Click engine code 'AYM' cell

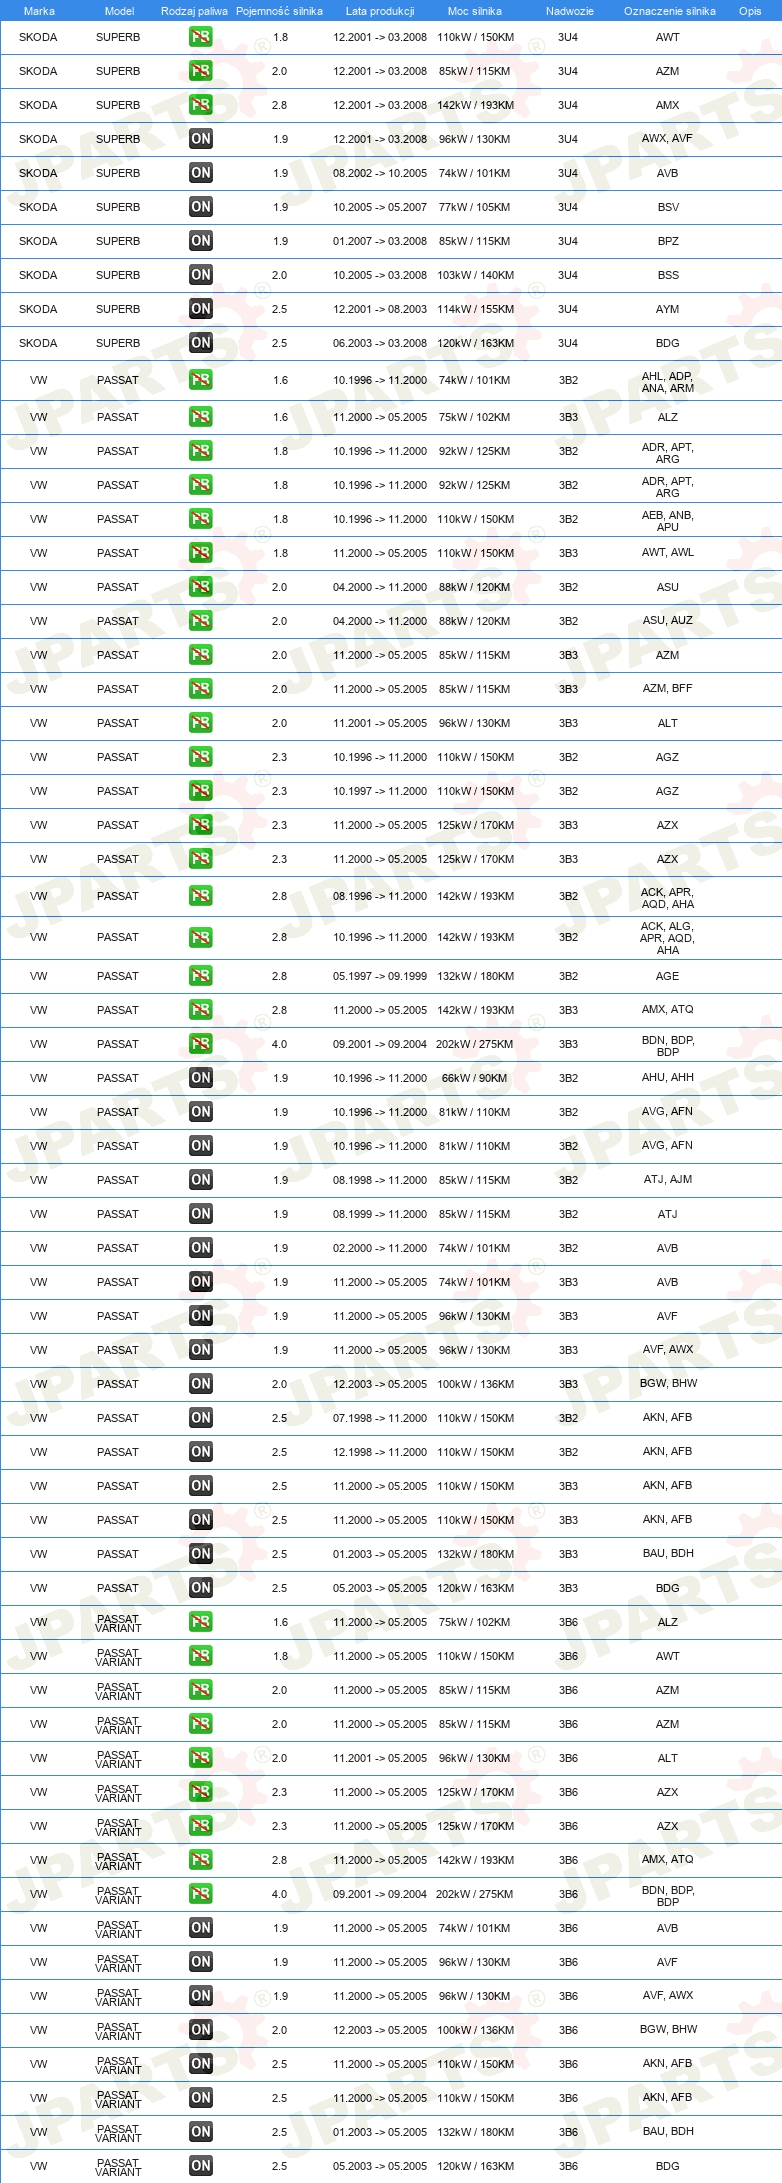(x=668, y=309)
